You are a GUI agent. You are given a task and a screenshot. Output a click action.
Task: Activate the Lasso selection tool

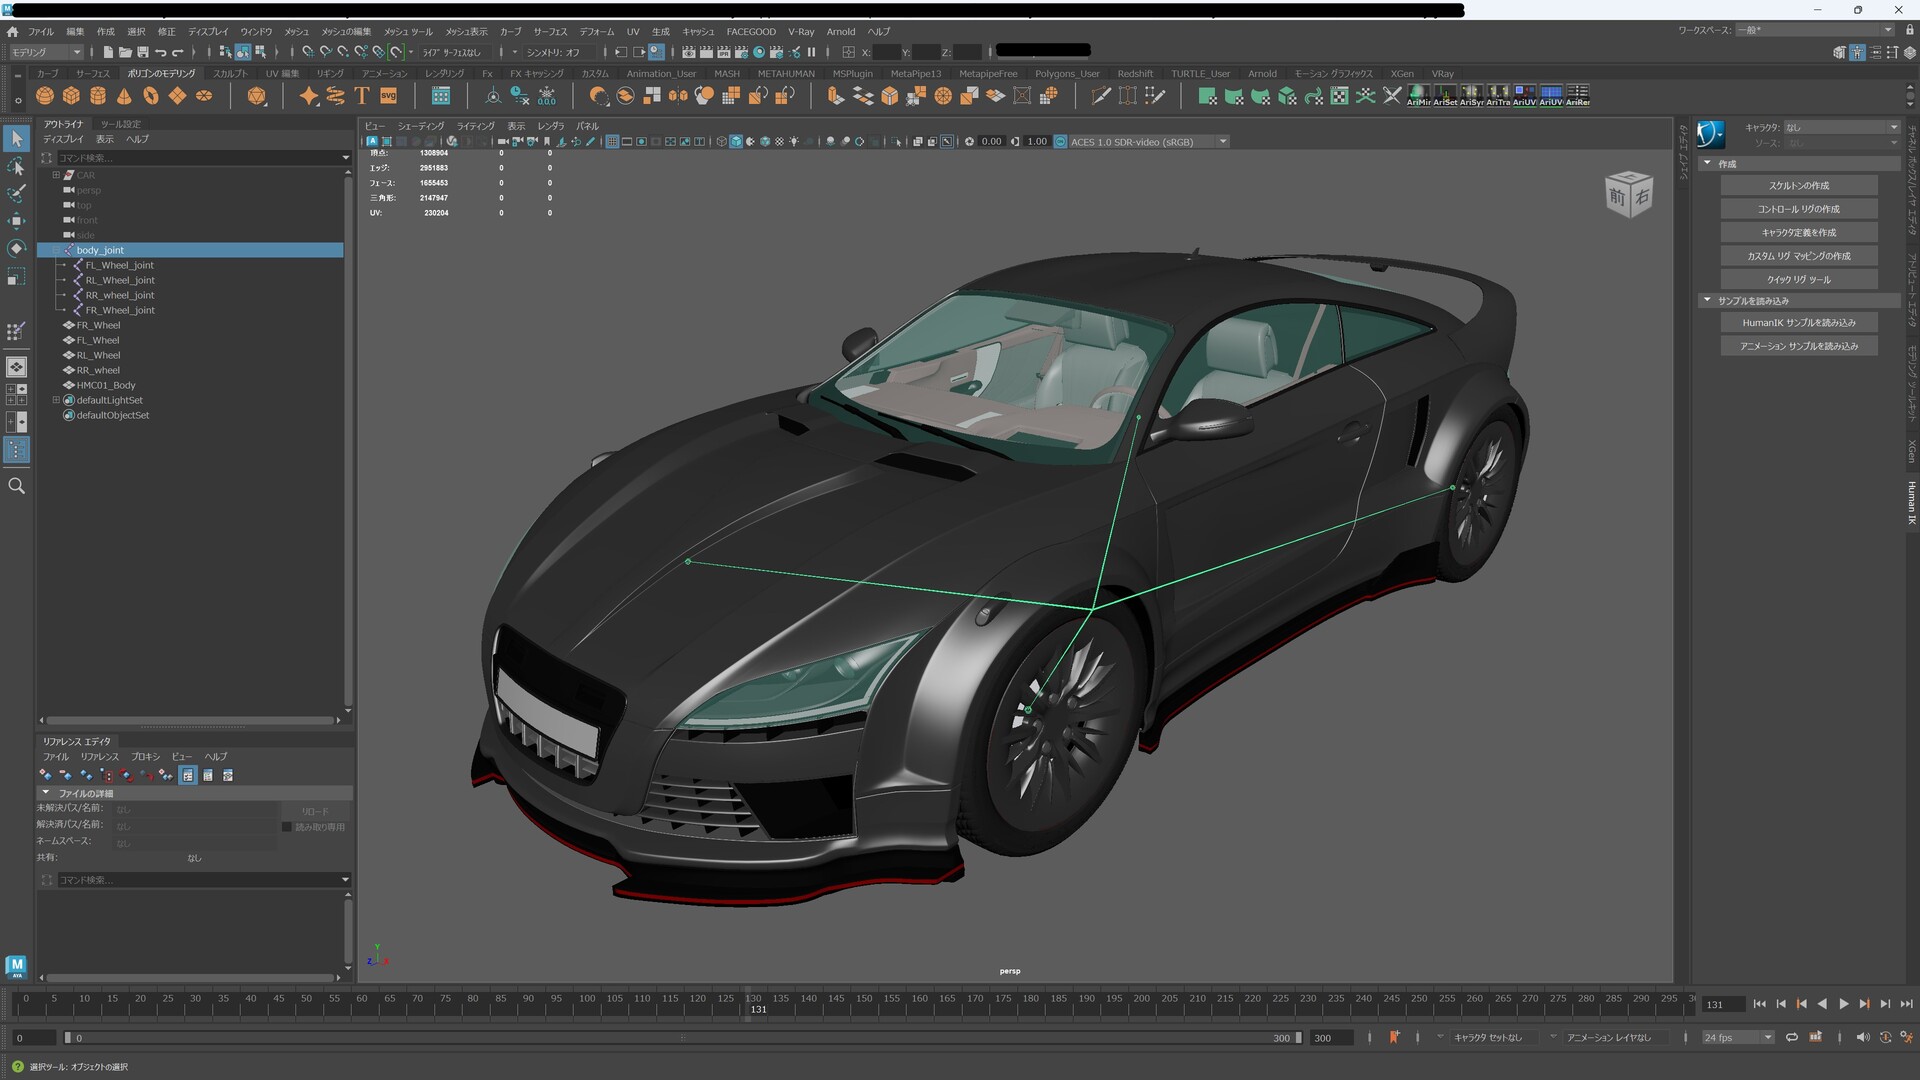tap(16, 167)
